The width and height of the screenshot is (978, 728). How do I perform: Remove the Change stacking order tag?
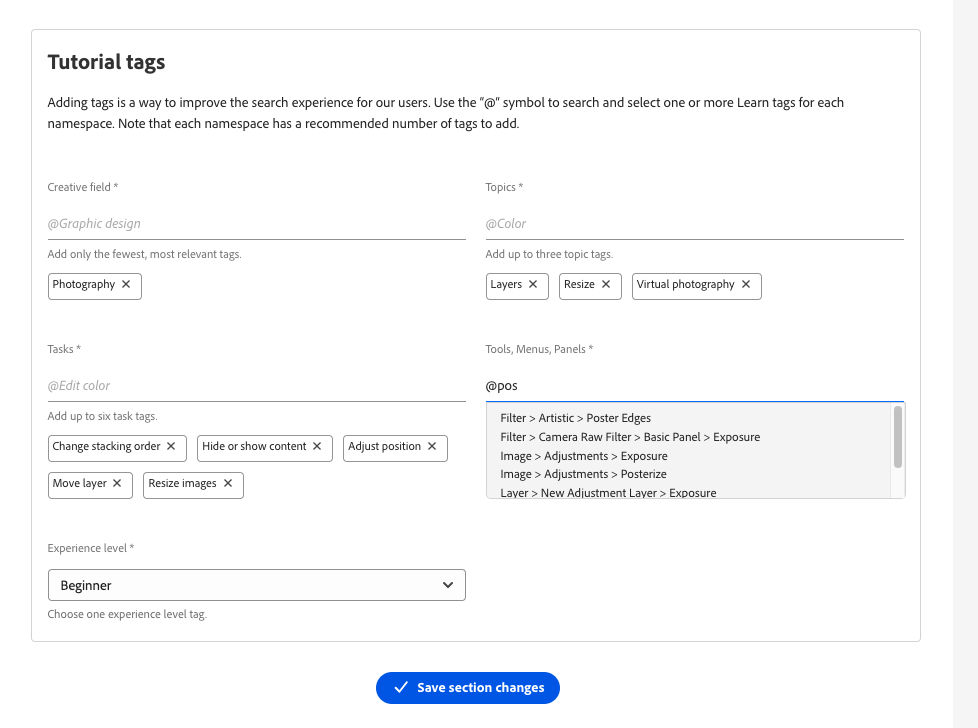[171, 447]
